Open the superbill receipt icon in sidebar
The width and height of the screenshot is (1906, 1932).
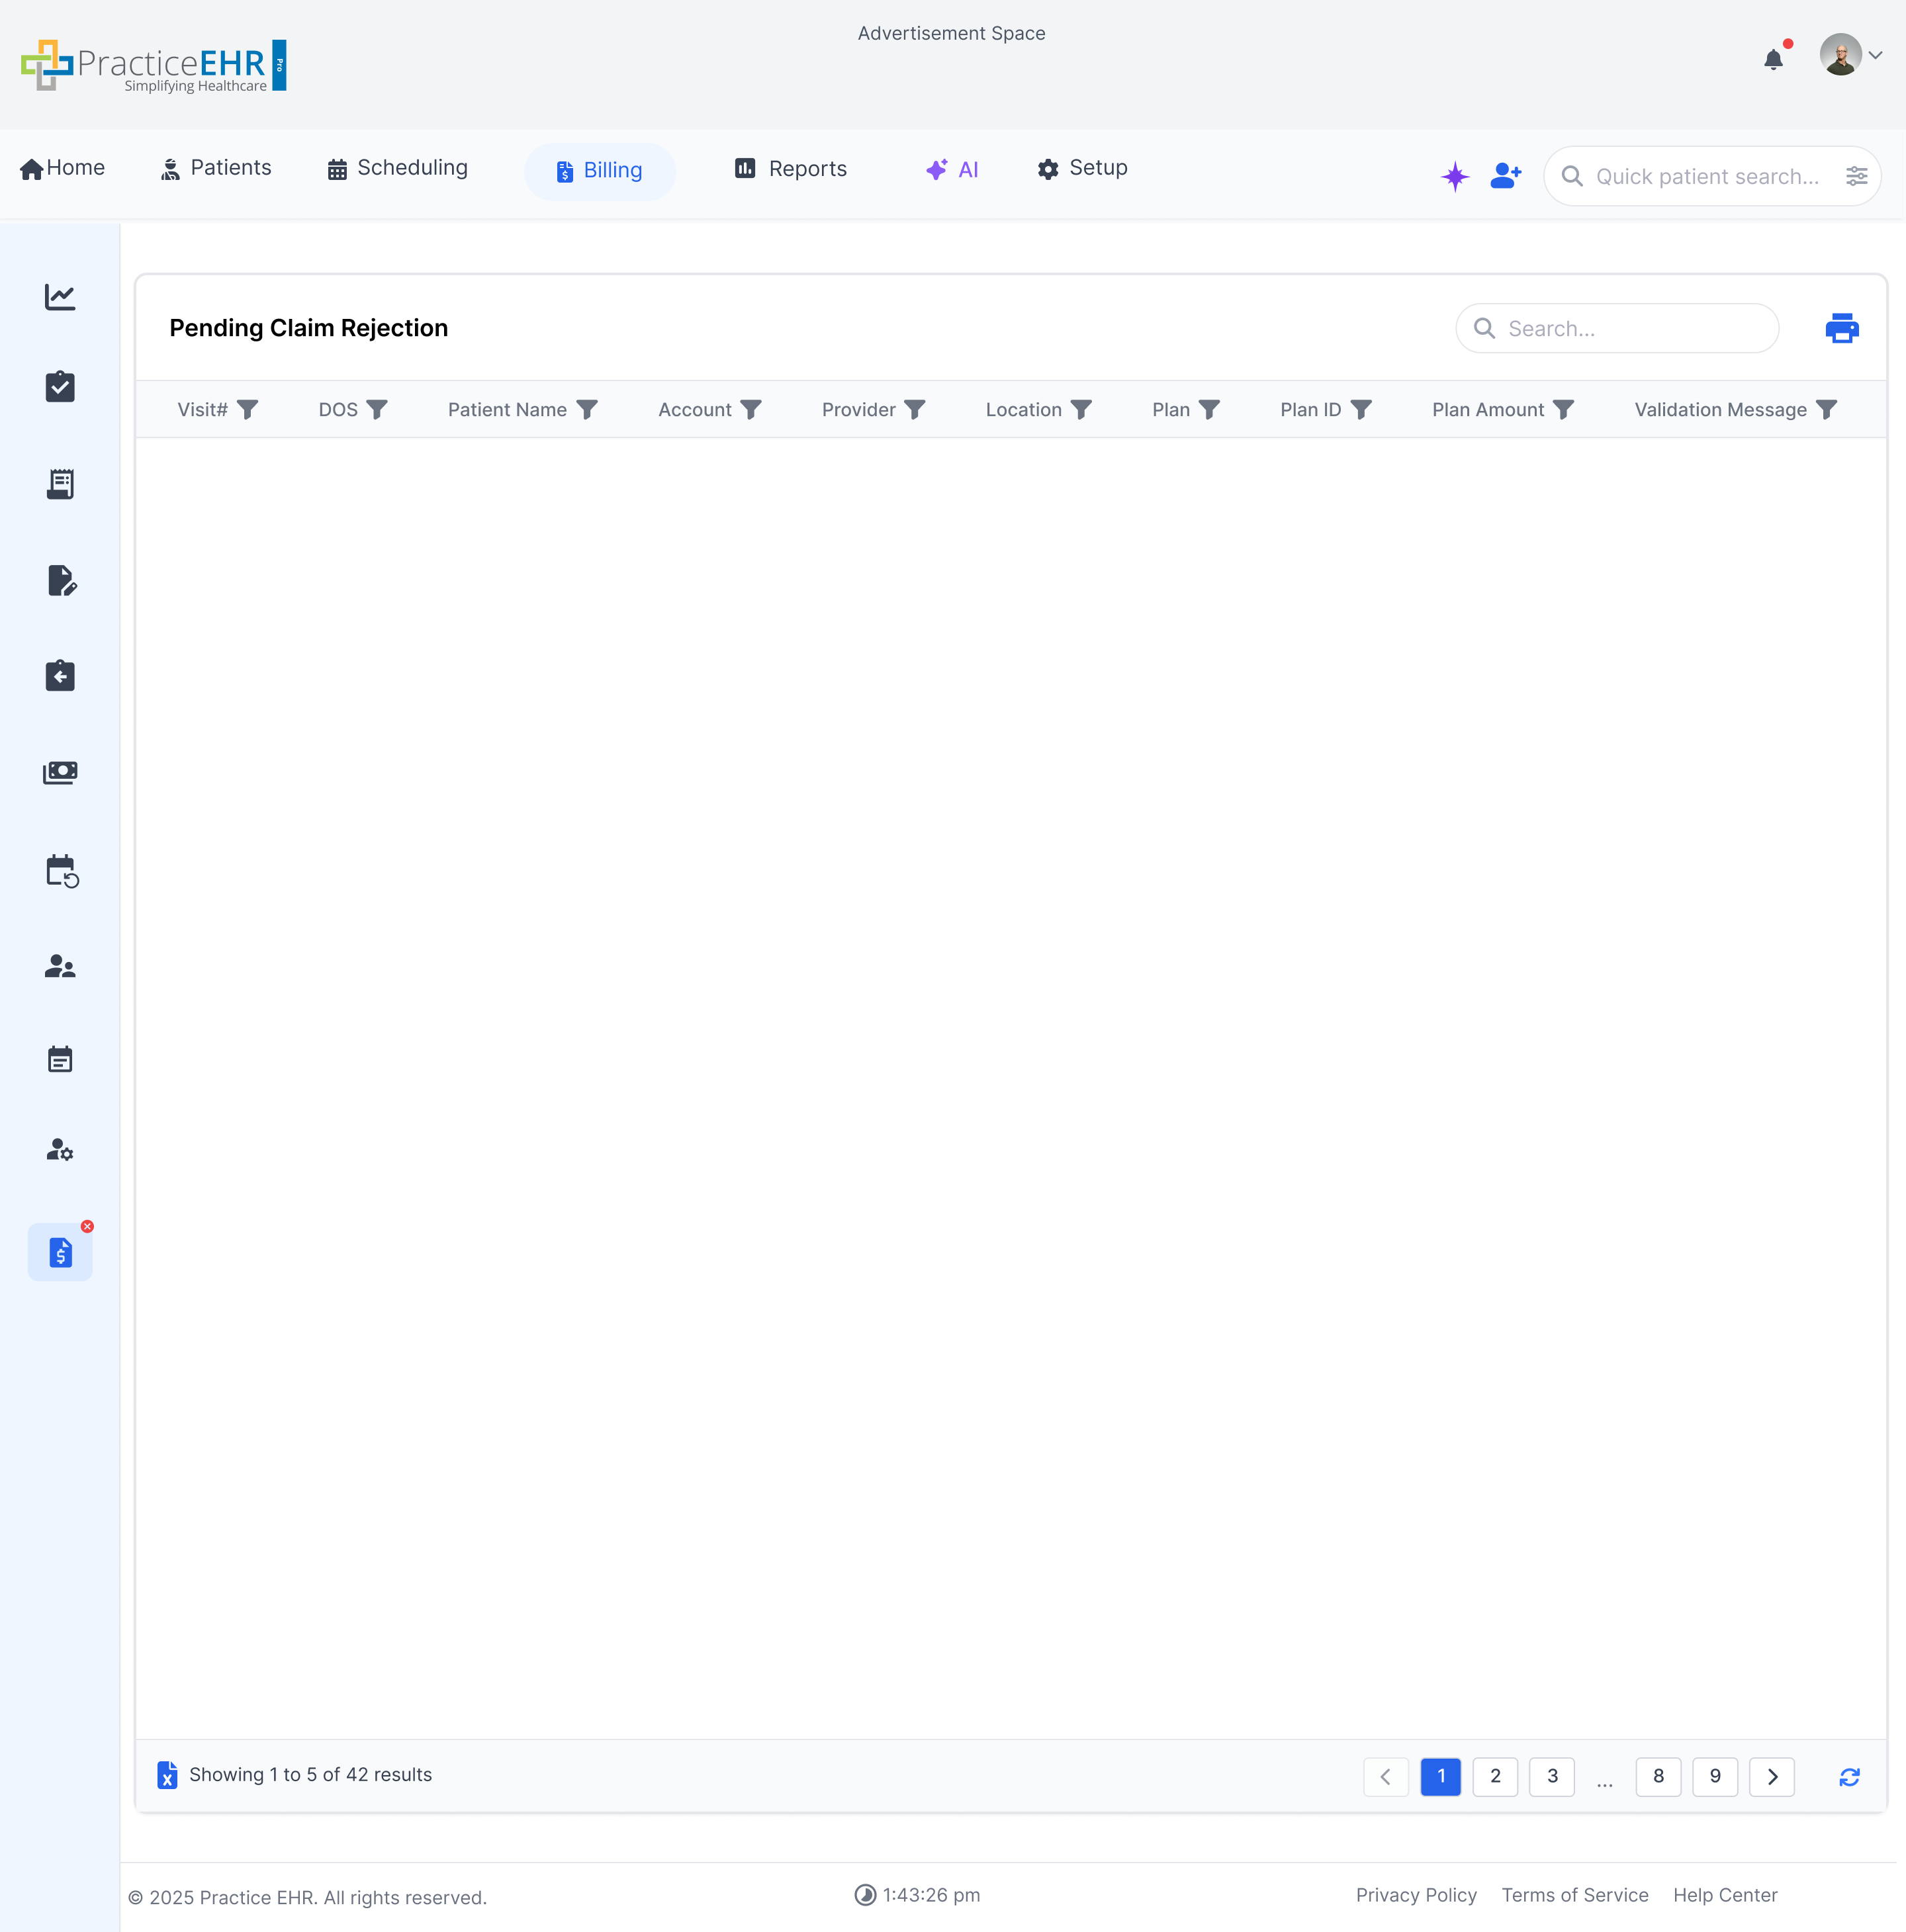pyautogui.click(x=60, y=484)
